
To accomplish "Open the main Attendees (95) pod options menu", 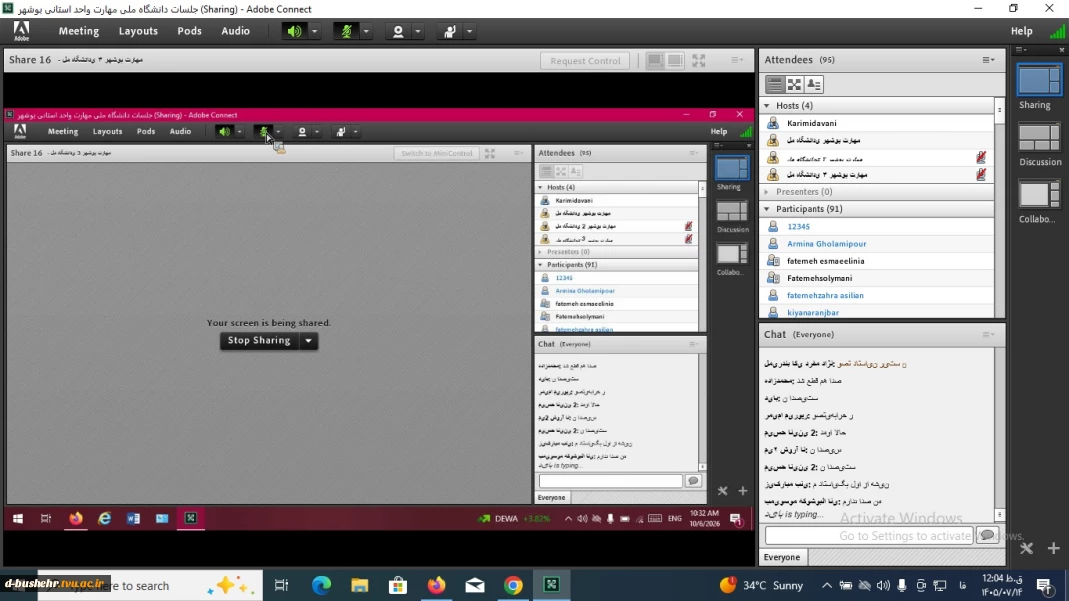I will pyautogui.click(x=988, y=60).
